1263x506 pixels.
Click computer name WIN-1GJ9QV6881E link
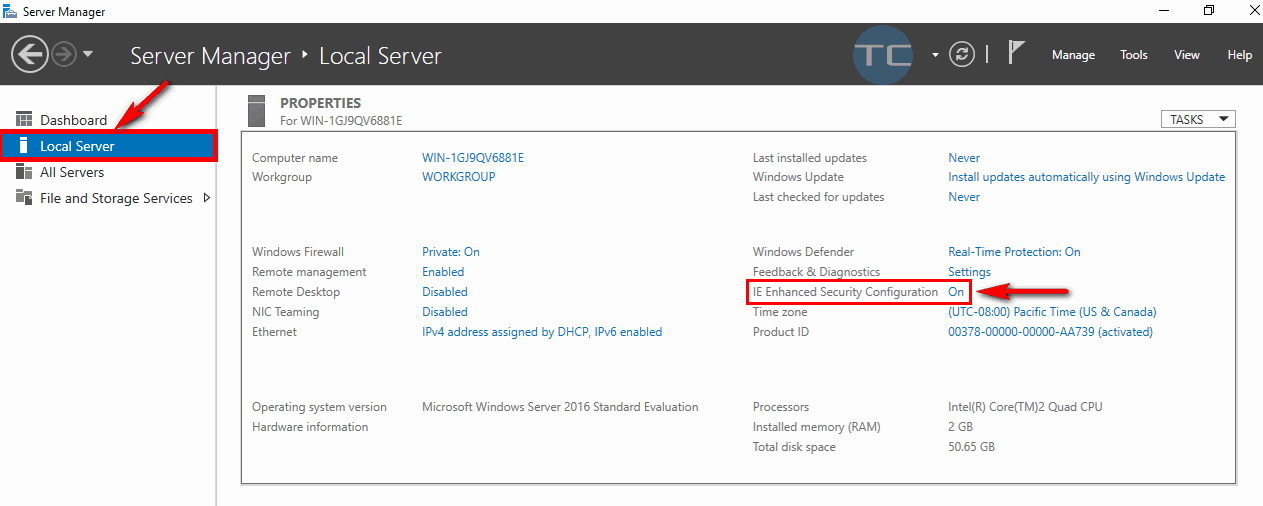click(473, 158)
